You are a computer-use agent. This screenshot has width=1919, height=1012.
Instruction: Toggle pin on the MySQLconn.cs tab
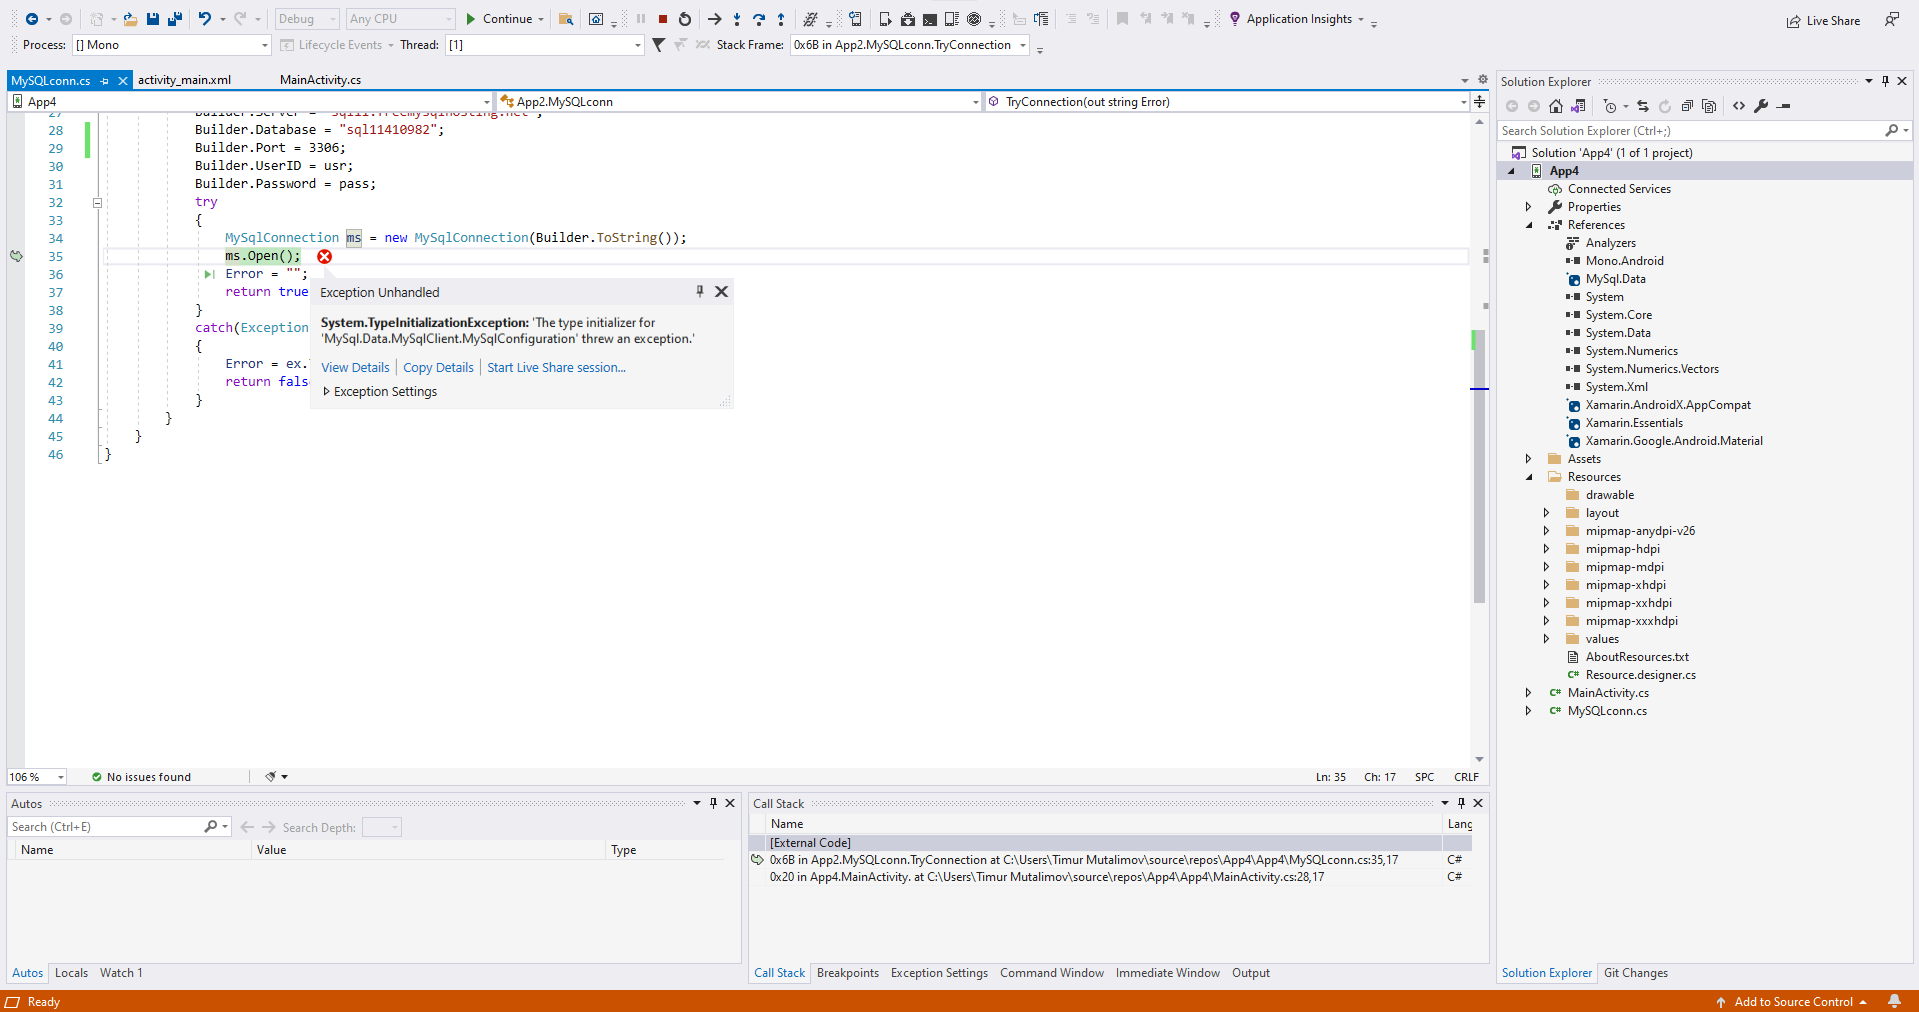point(105,81)
